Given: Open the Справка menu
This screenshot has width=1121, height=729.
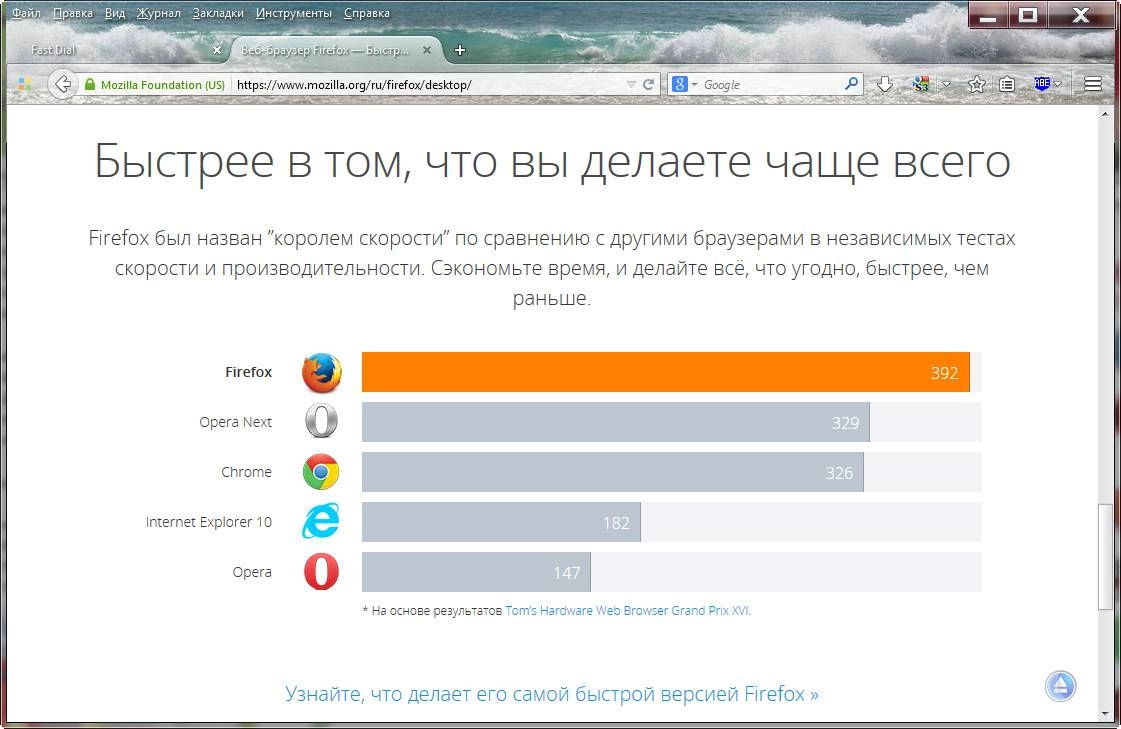Looking at the screenshot, I should point(367,13).
